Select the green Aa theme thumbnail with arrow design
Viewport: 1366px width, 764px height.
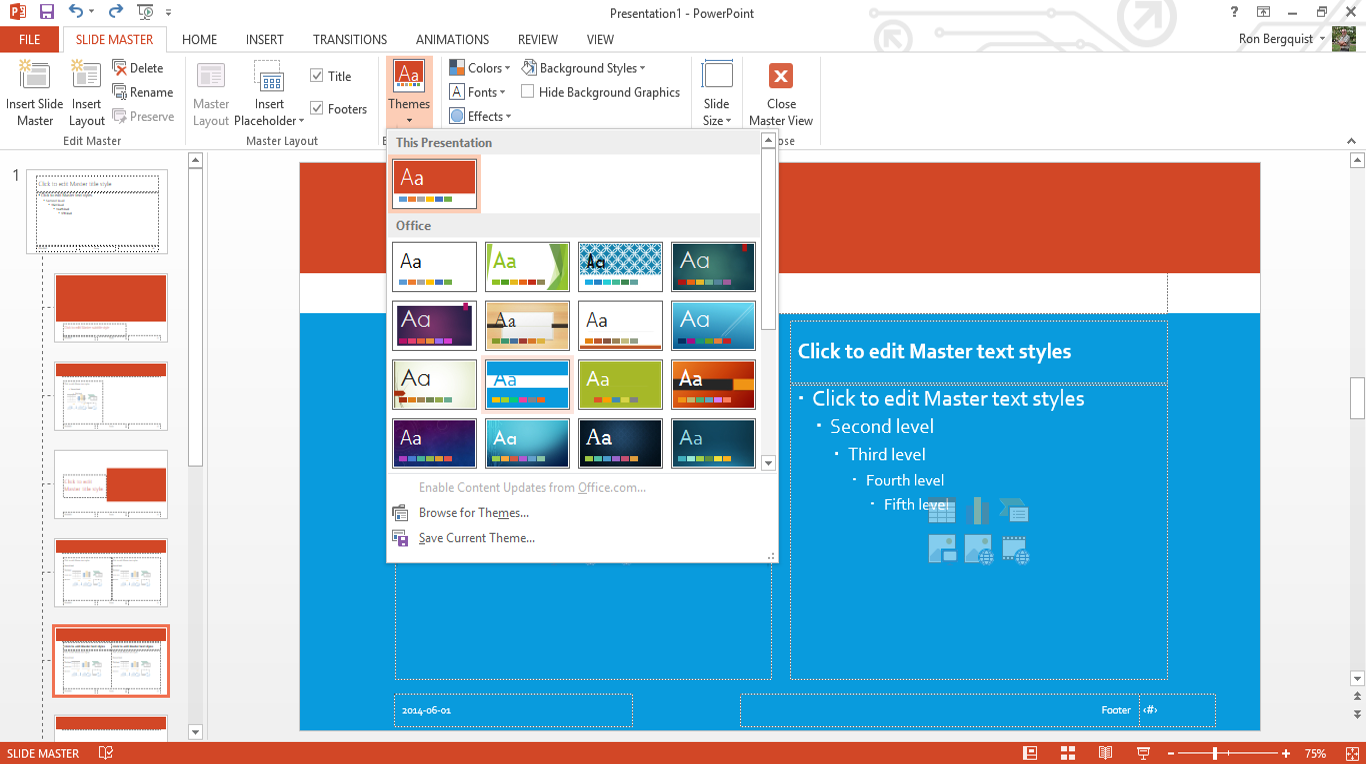pos(527,267)
